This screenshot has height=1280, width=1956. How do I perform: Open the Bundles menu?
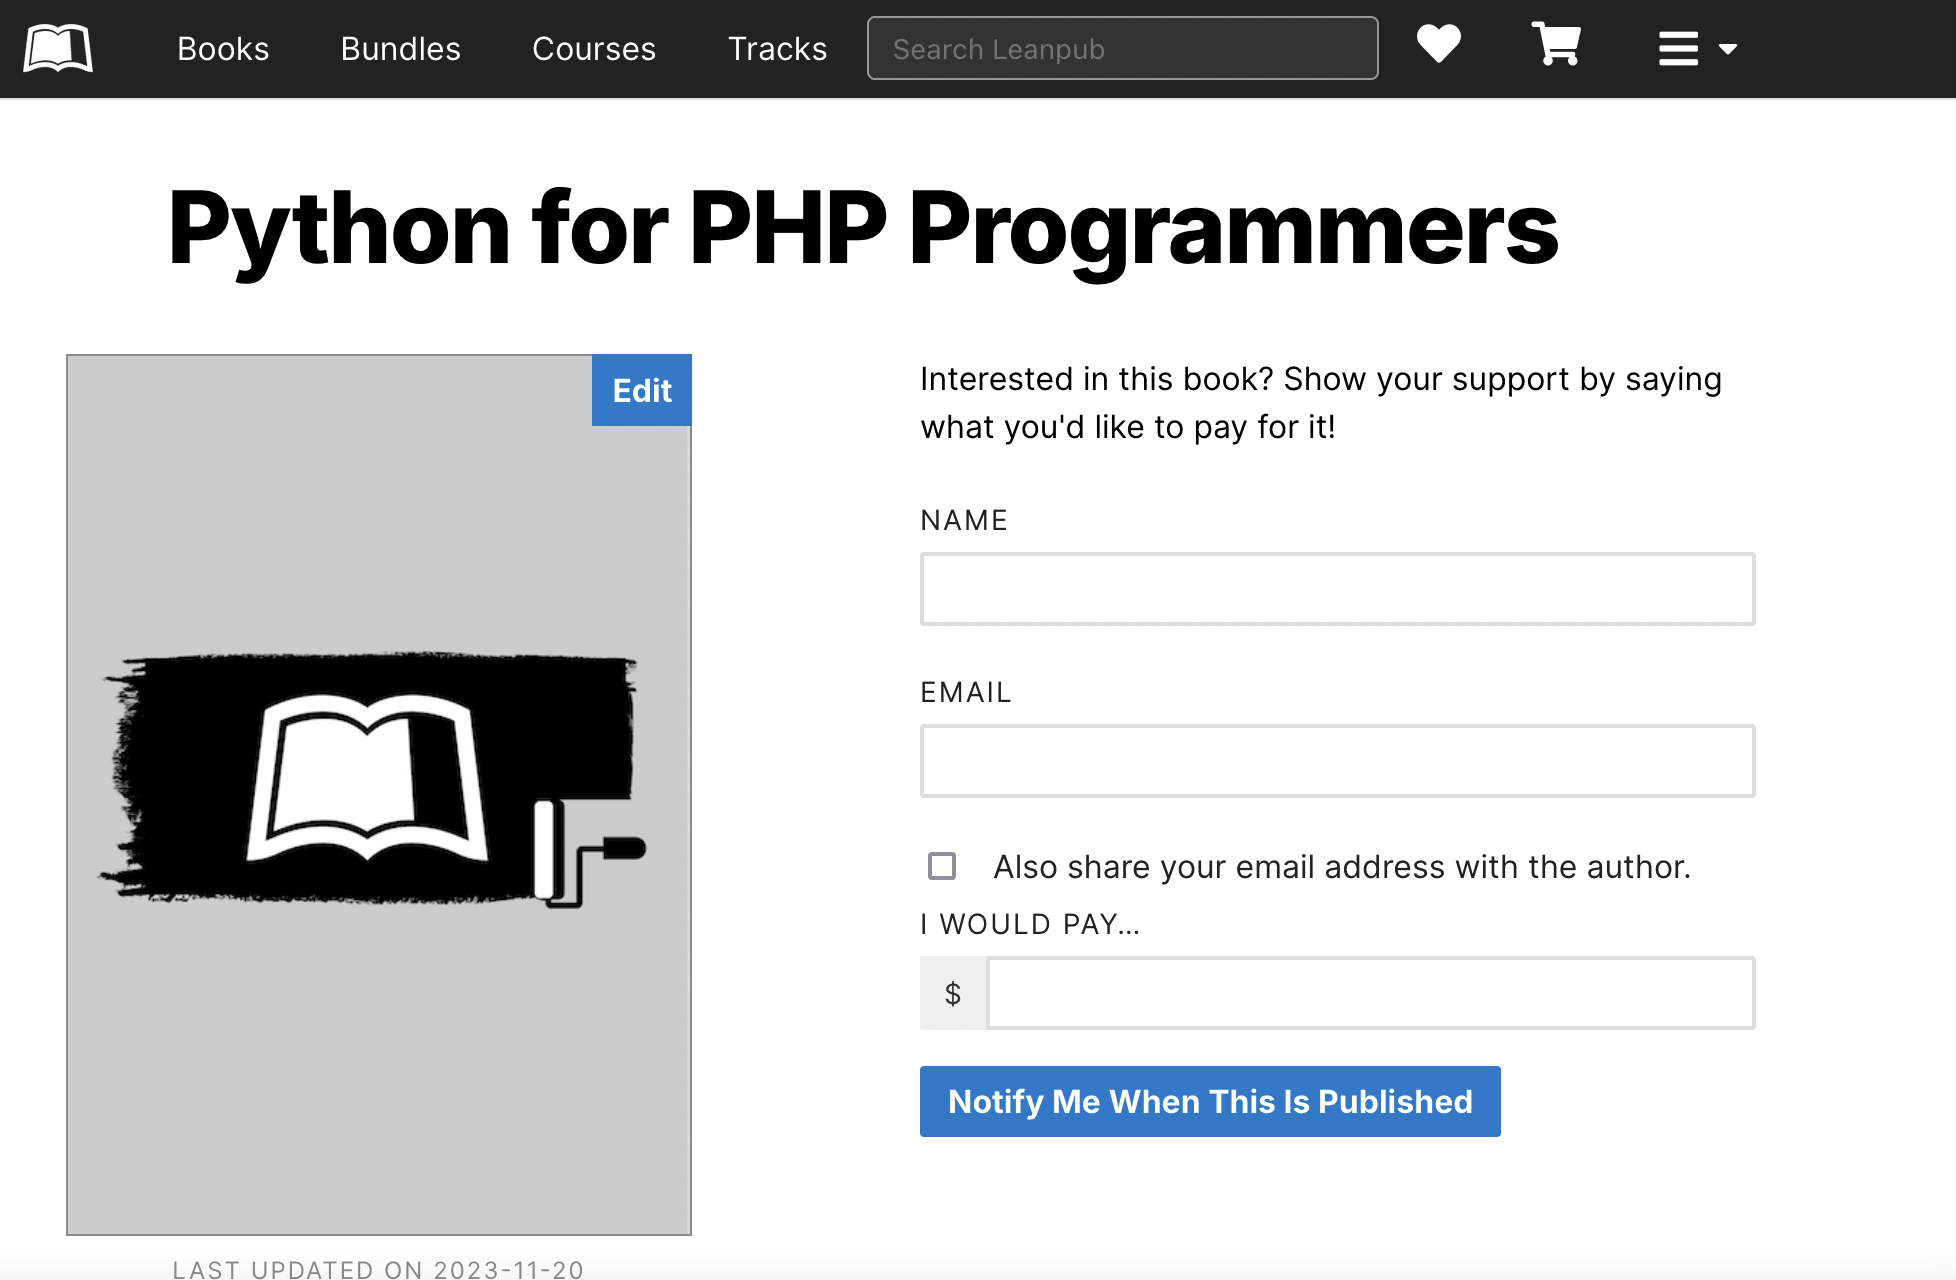400,48
